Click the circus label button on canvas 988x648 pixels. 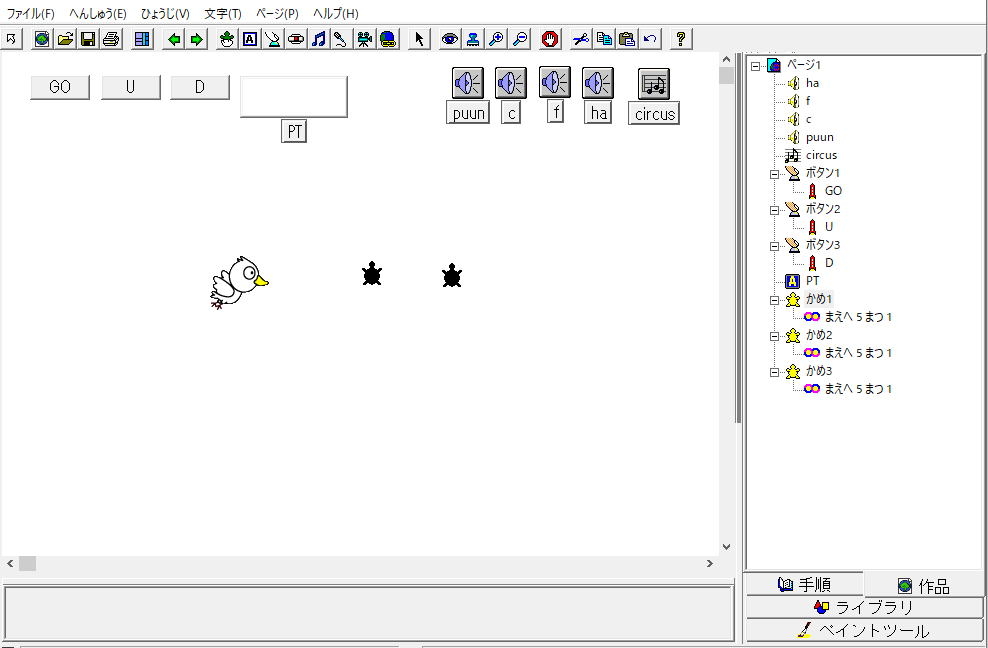click(x=654, y=113)
